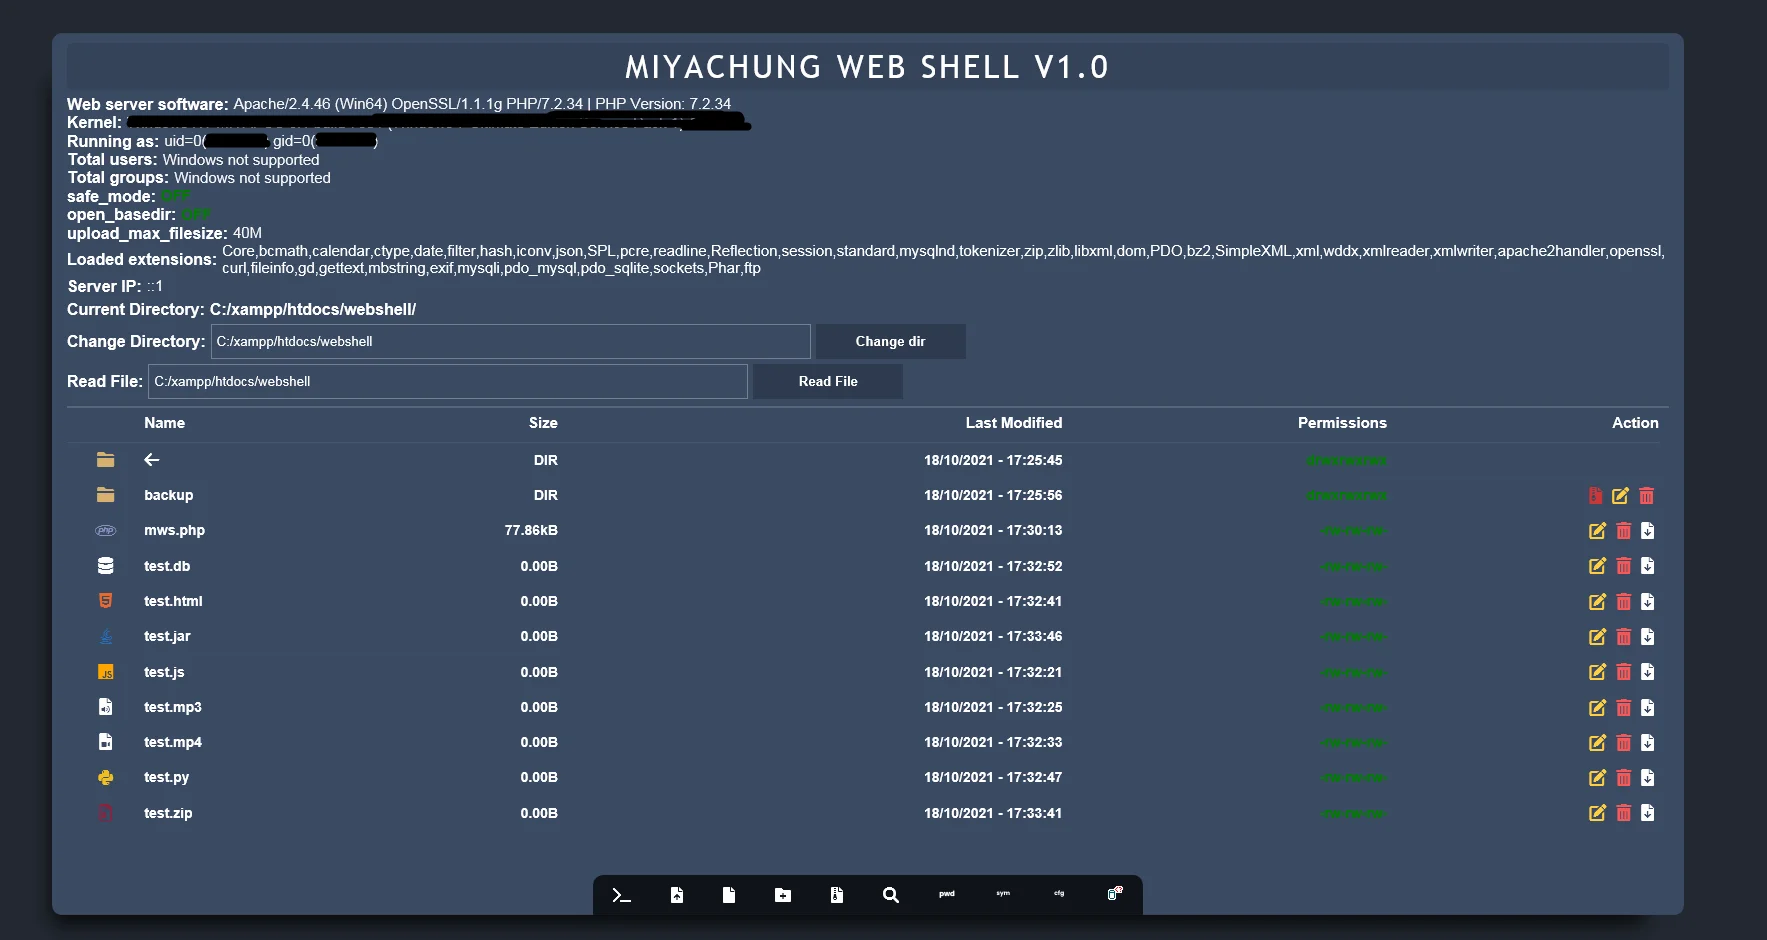1767x940 pixels.
Task: Edit mws.php with the pencil icon
Action: [1596, 530]
